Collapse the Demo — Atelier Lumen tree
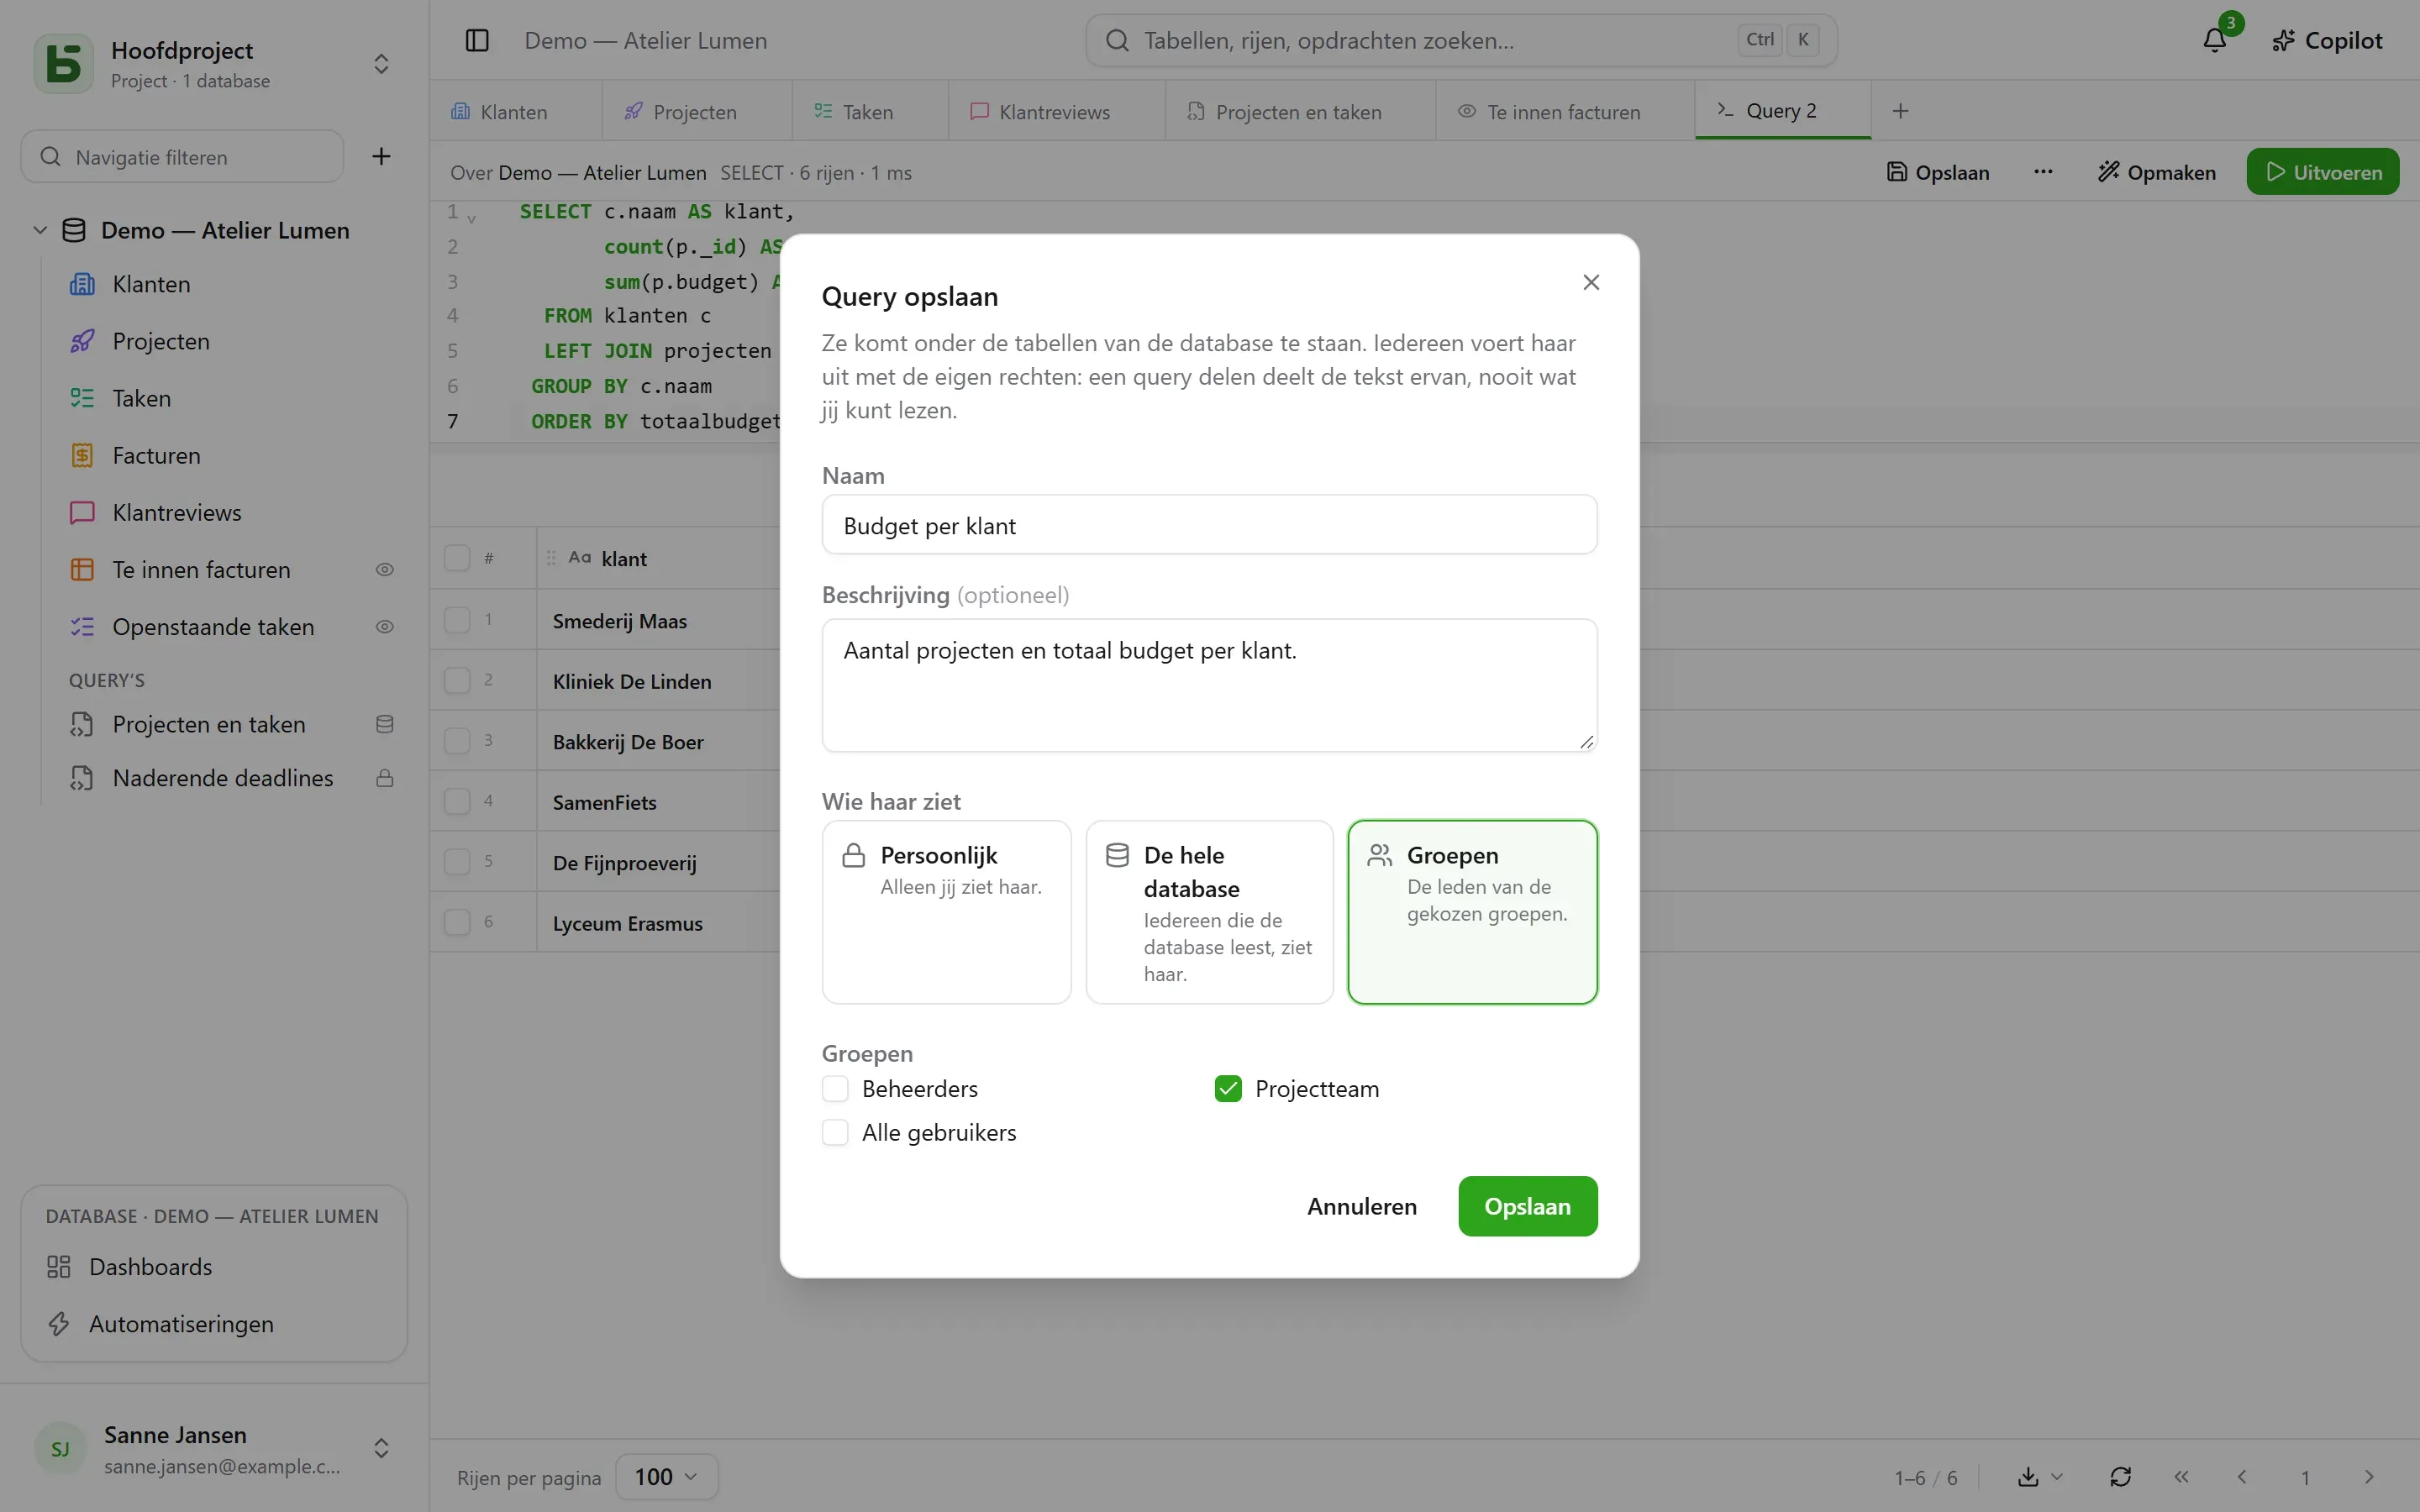Viewport: 2420px width, 1512px height. [40, 230]
